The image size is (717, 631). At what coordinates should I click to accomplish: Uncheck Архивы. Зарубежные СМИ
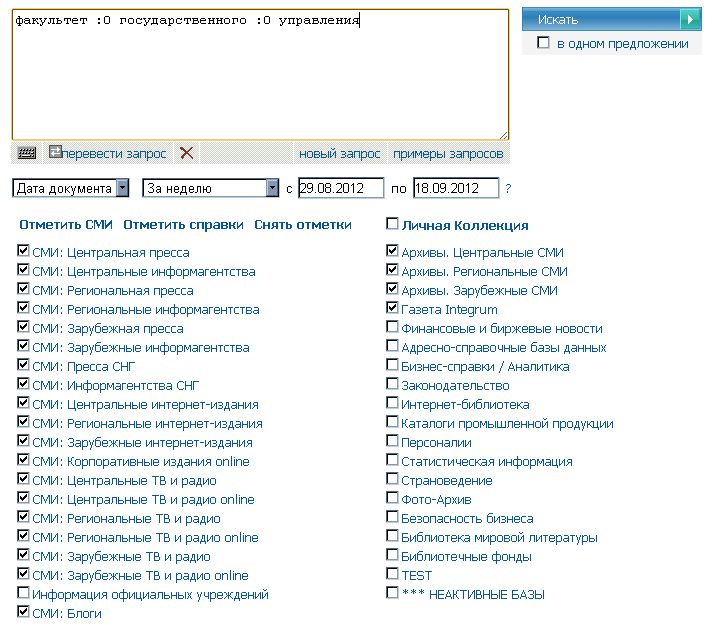click(392, 289)
